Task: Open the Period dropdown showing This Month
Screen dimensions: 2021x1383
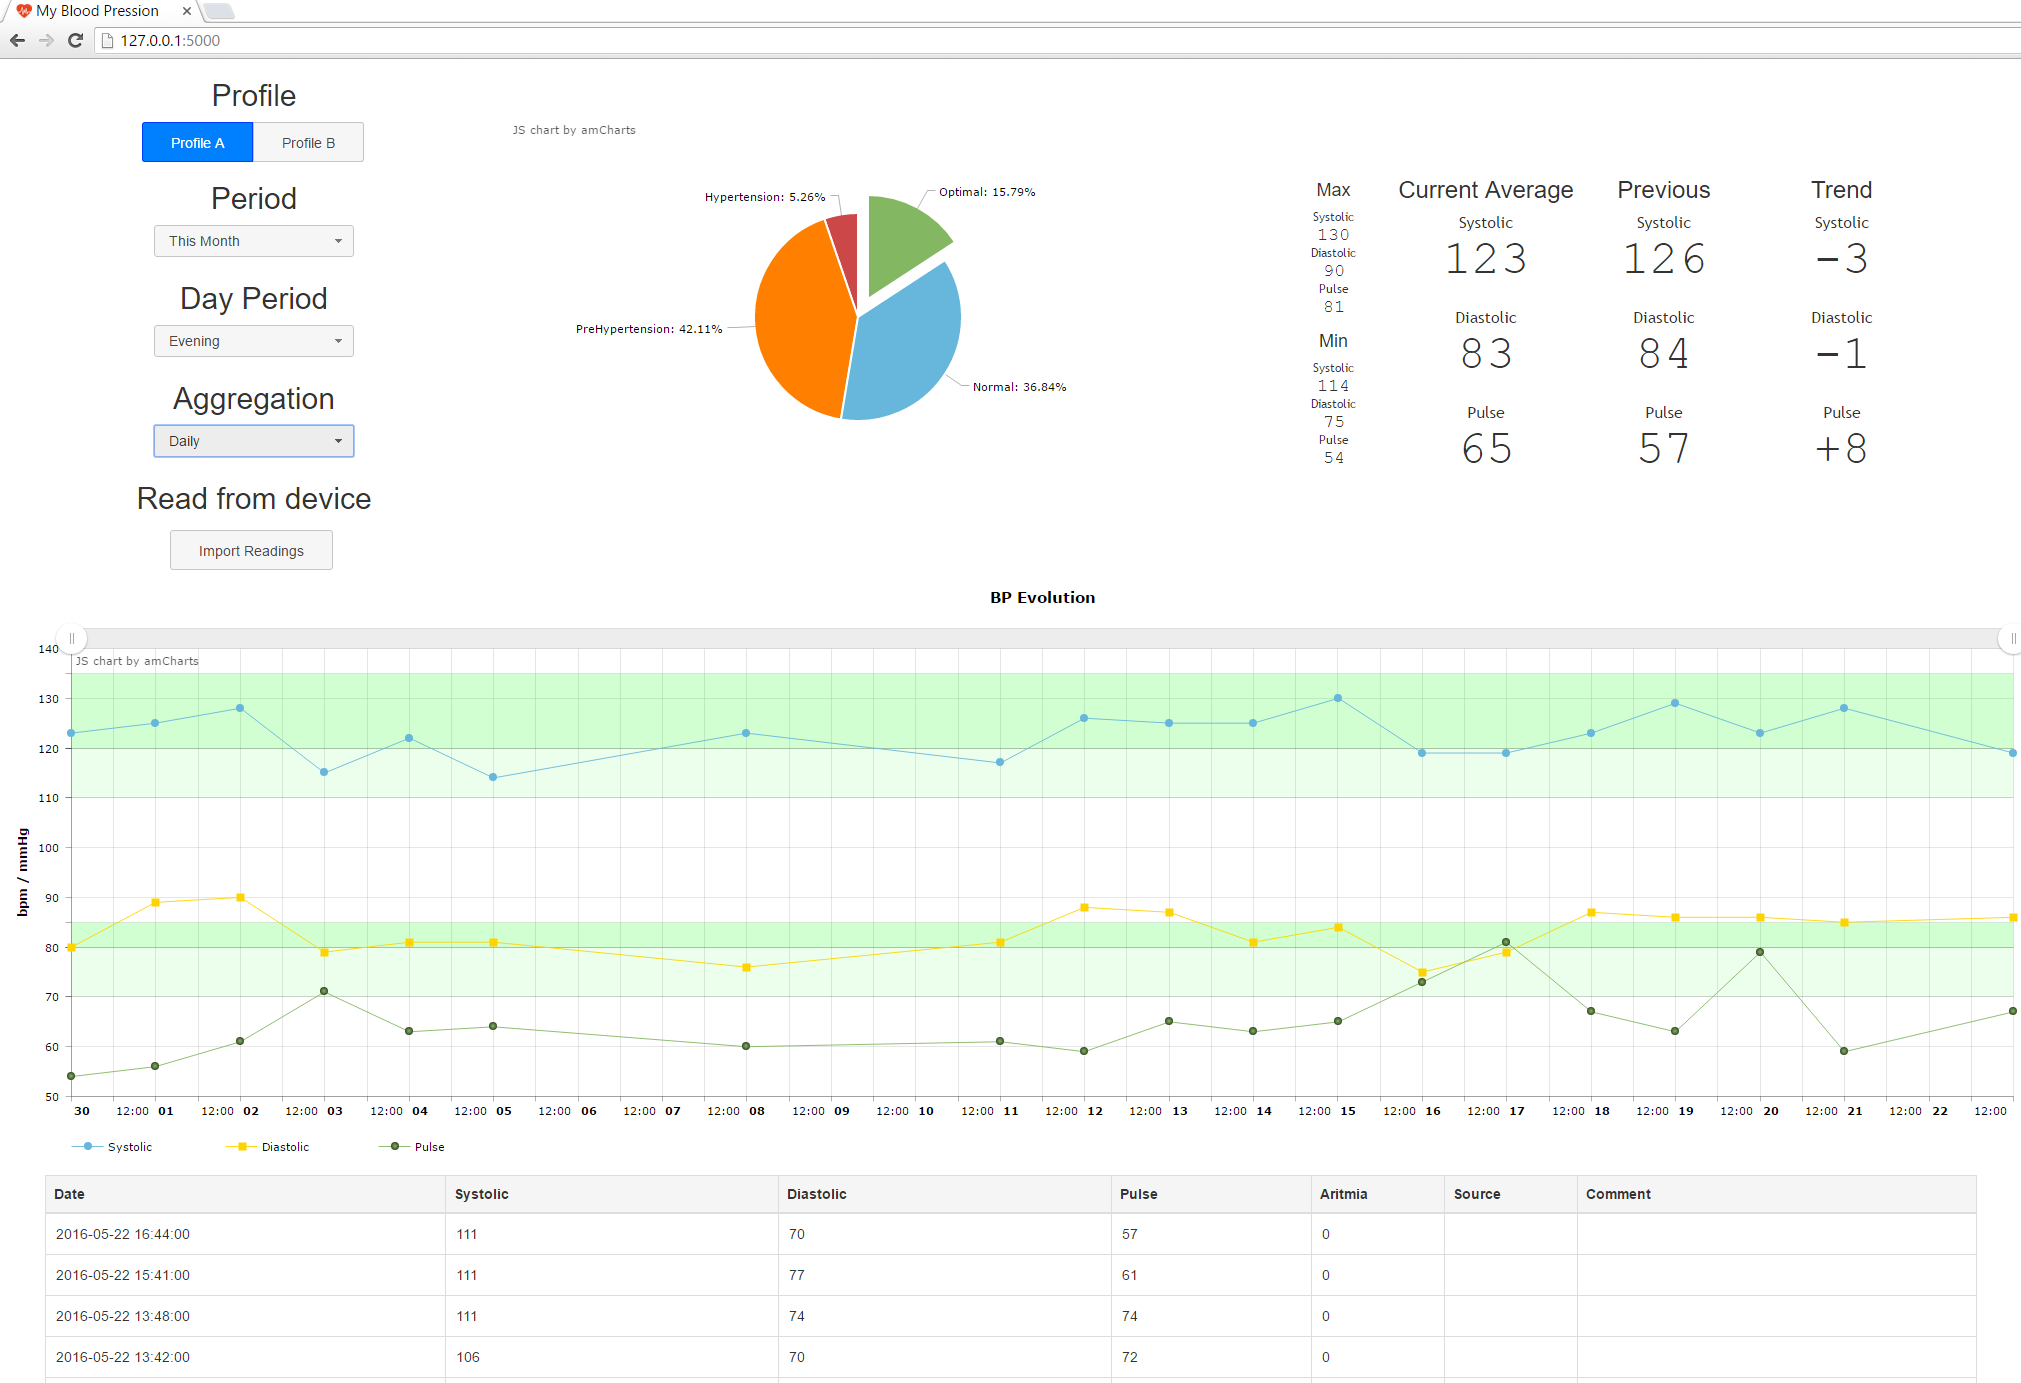Action: [x=253, y=241]
